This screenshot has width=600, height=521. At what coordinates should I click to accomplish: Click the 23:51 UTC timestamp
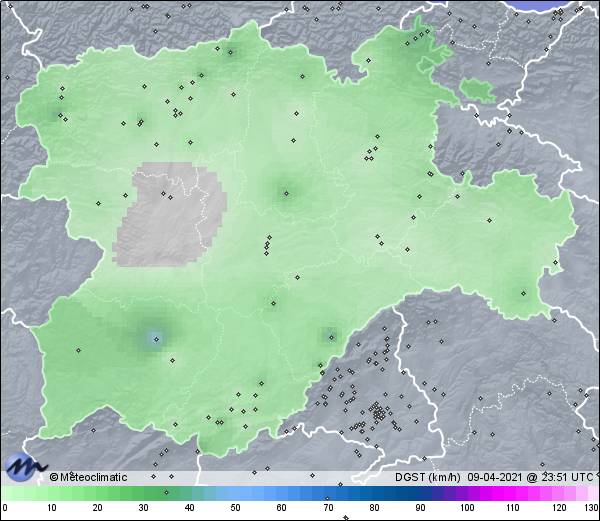[x=566, y=477]
